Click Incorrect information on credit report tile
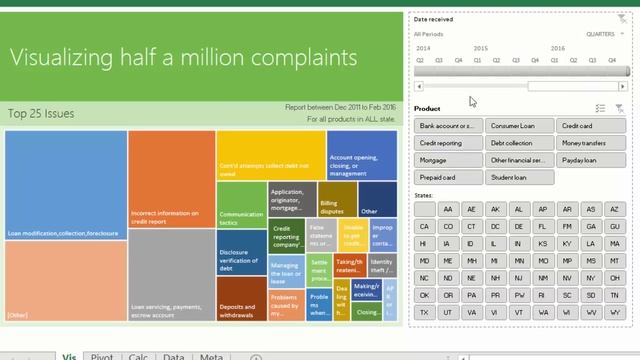This screenshot has height=360, width=640. [x=172, y=179]
